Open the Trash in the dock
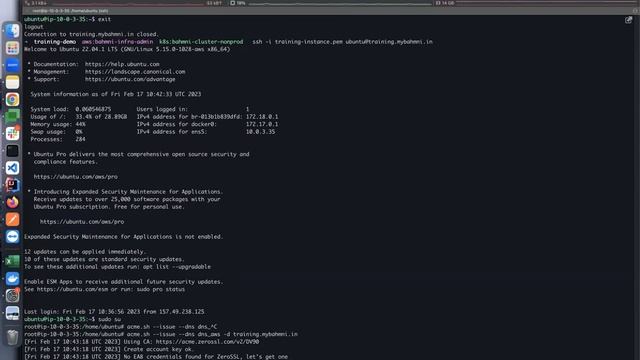 (x=12, y=337)
